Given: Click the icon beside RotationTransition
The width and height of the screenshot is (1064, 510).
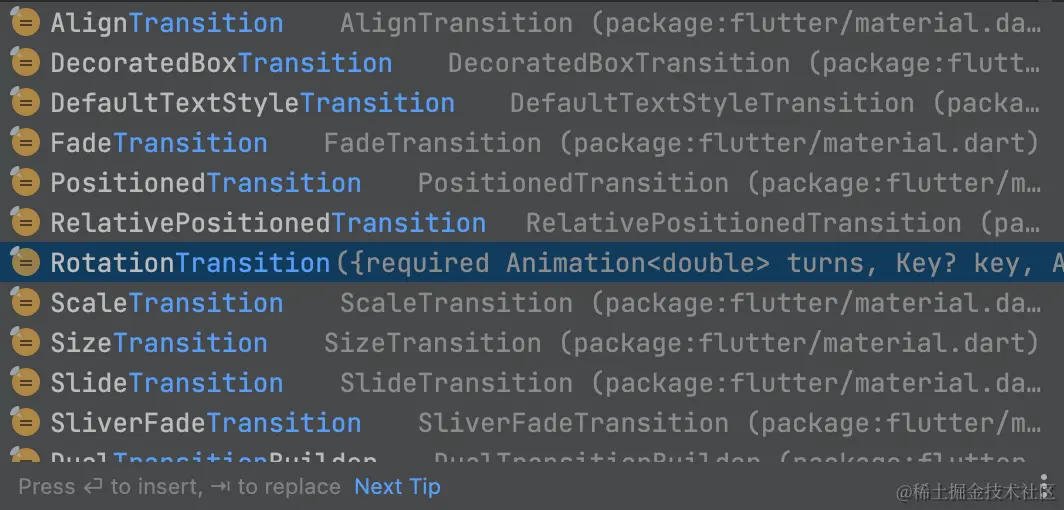Looking at the screenshot, I should click(x=24, y=263).
